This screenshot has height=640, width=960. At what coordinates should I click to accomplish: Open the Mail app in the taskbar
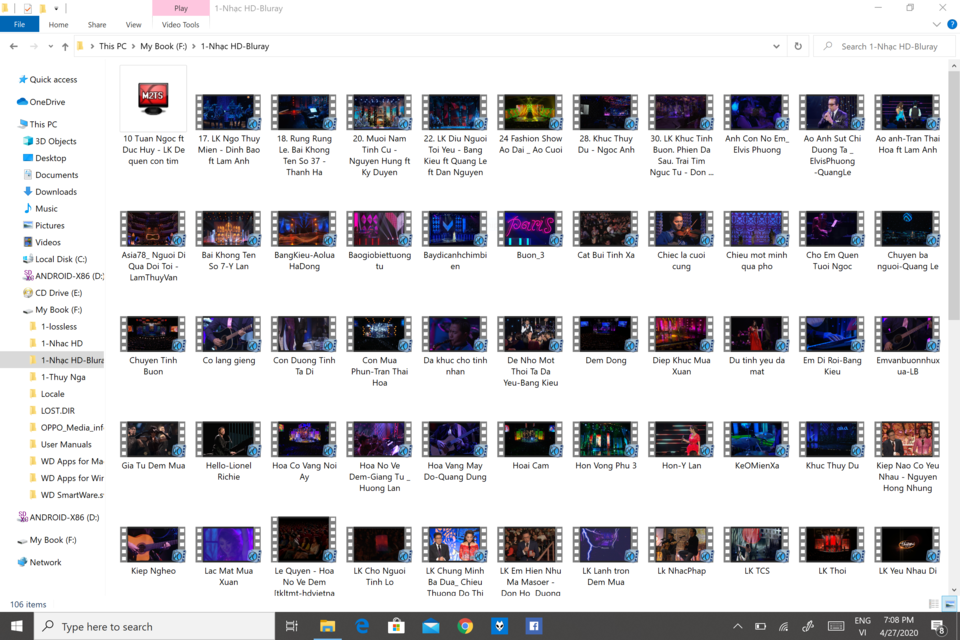click(x=431, y=626)
